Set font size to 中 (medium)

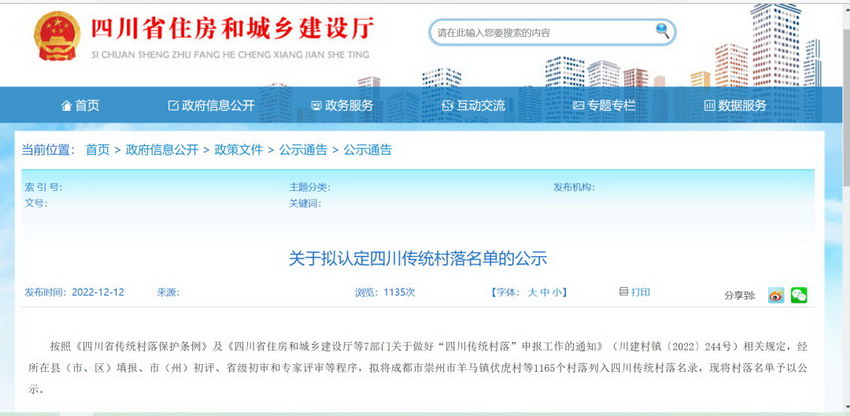[x=545, y=292]
